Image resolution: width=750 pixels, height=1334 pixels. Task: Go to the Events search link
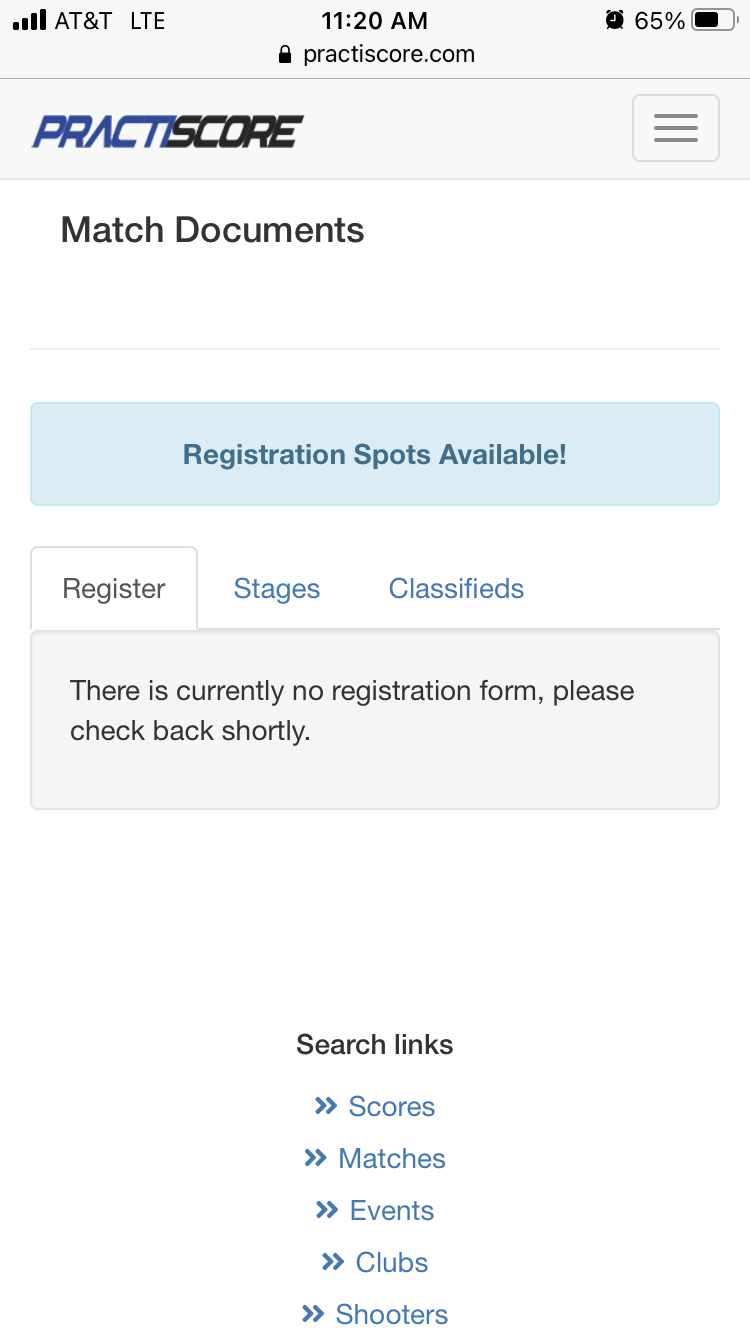391,1210
